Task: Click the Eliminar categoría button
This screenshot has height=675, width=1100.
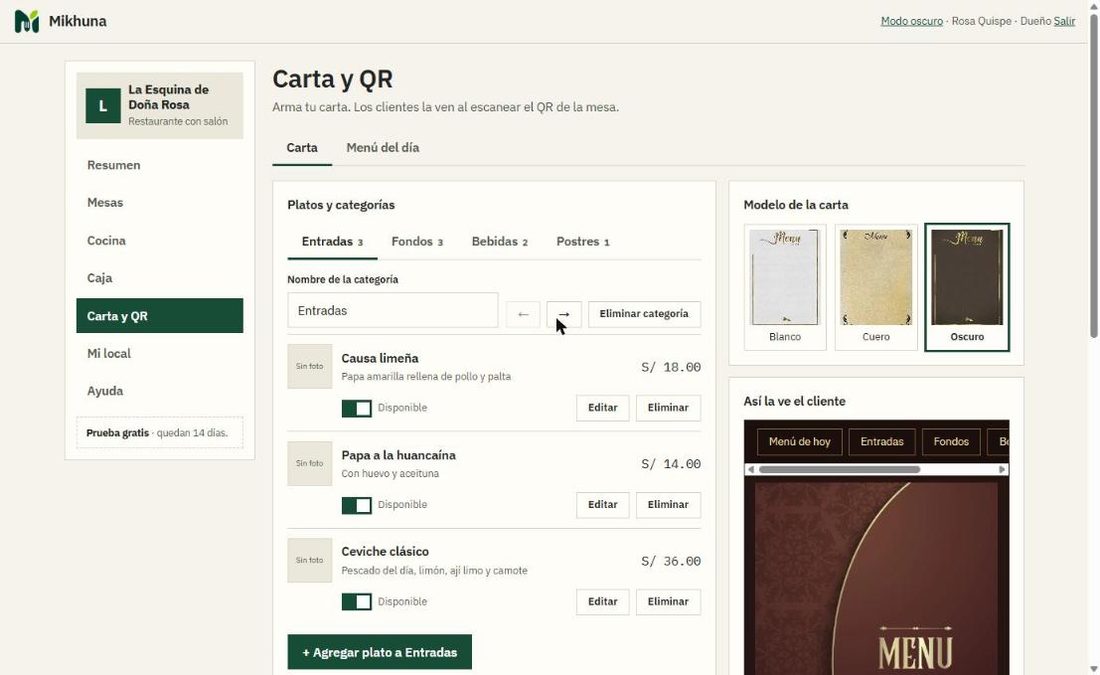Action: 644,314
